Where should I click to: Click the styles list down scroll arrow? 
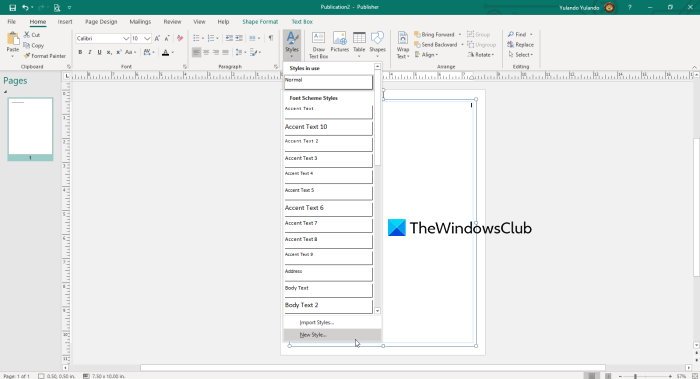click(378, 311)
